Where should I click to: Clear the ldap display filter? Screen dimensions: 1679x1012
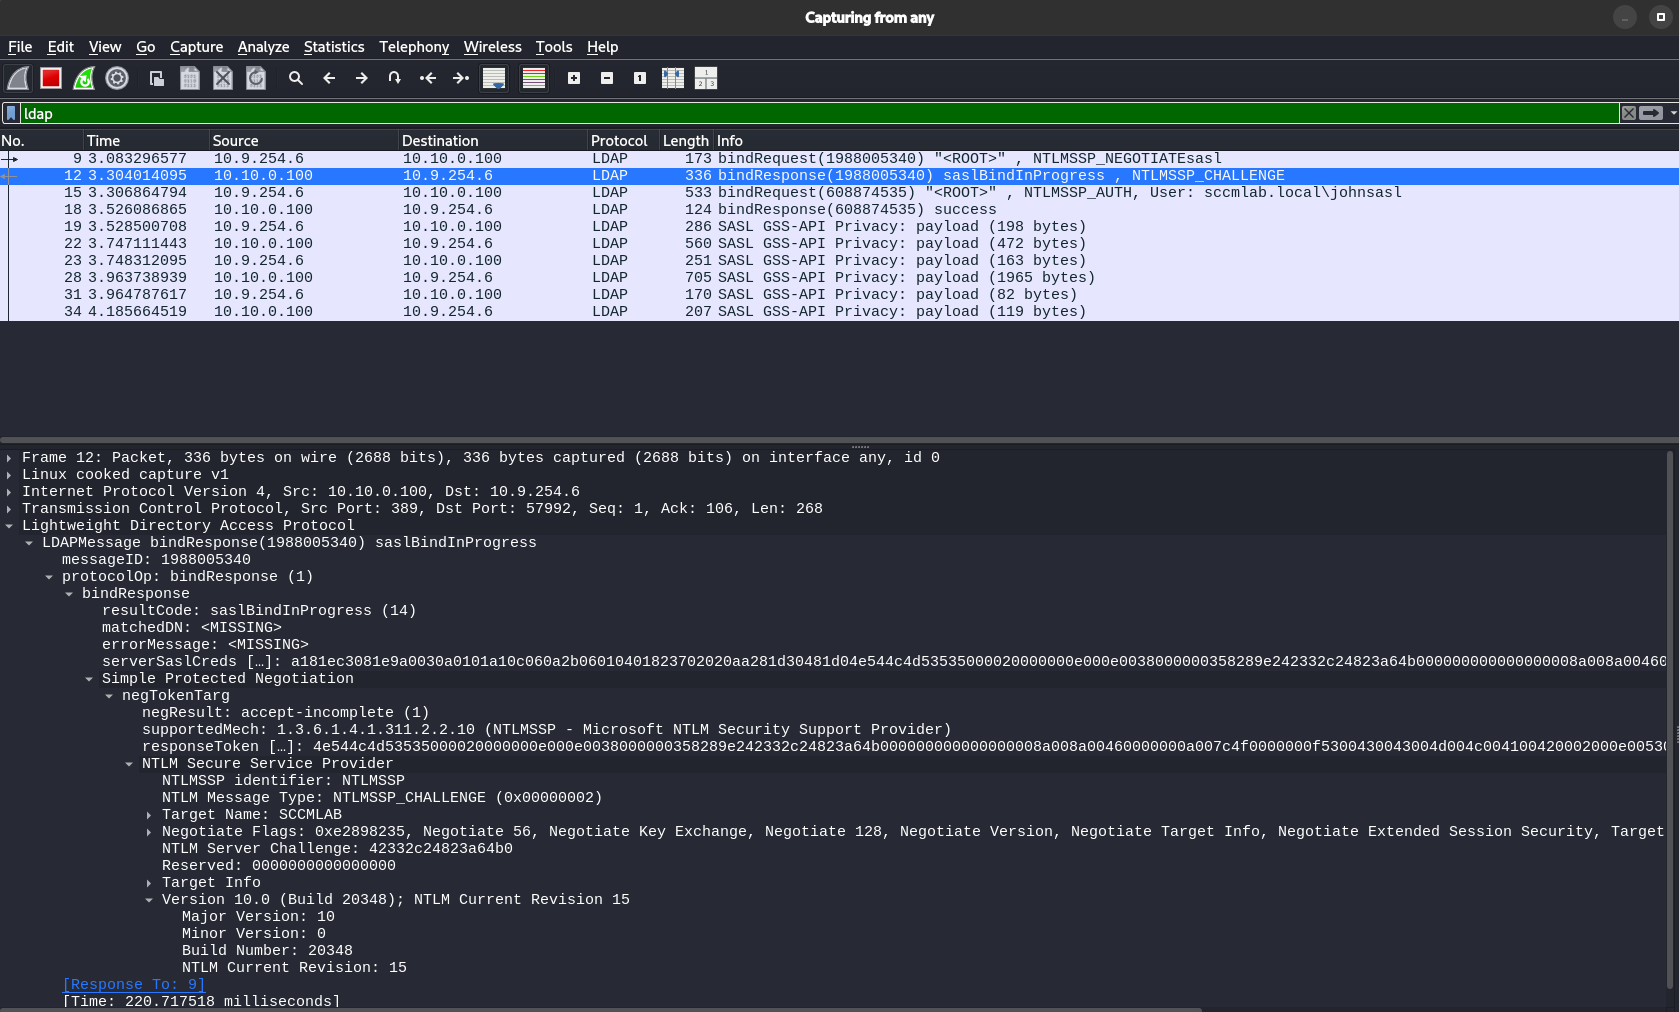[1629, 113]
